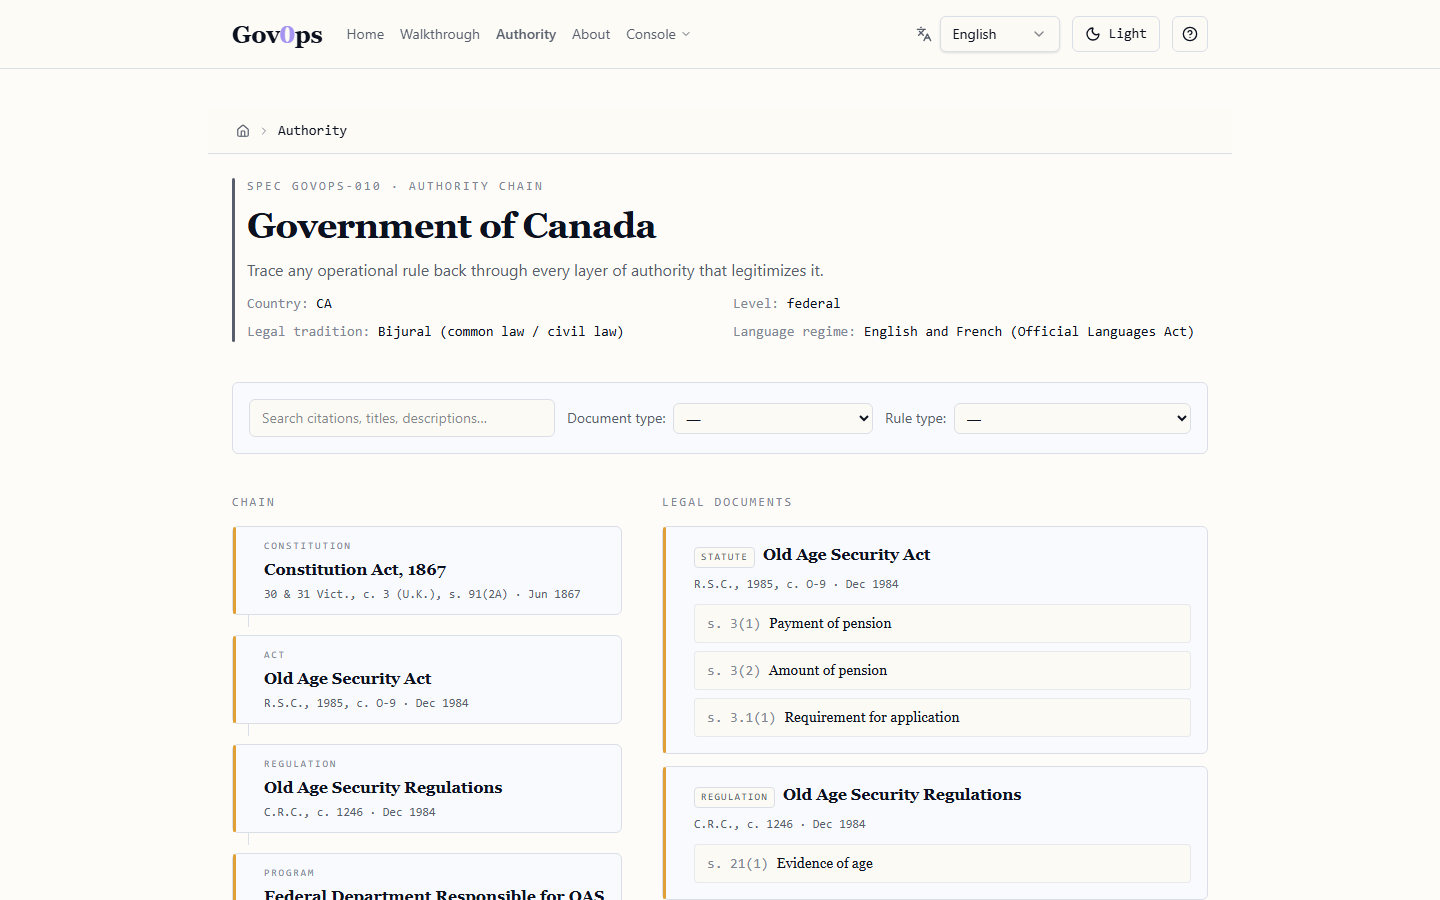Click the LEGAL DOCUMENTS section label
Viewport: 1440px width, 900px height.
tap(727, 503)
